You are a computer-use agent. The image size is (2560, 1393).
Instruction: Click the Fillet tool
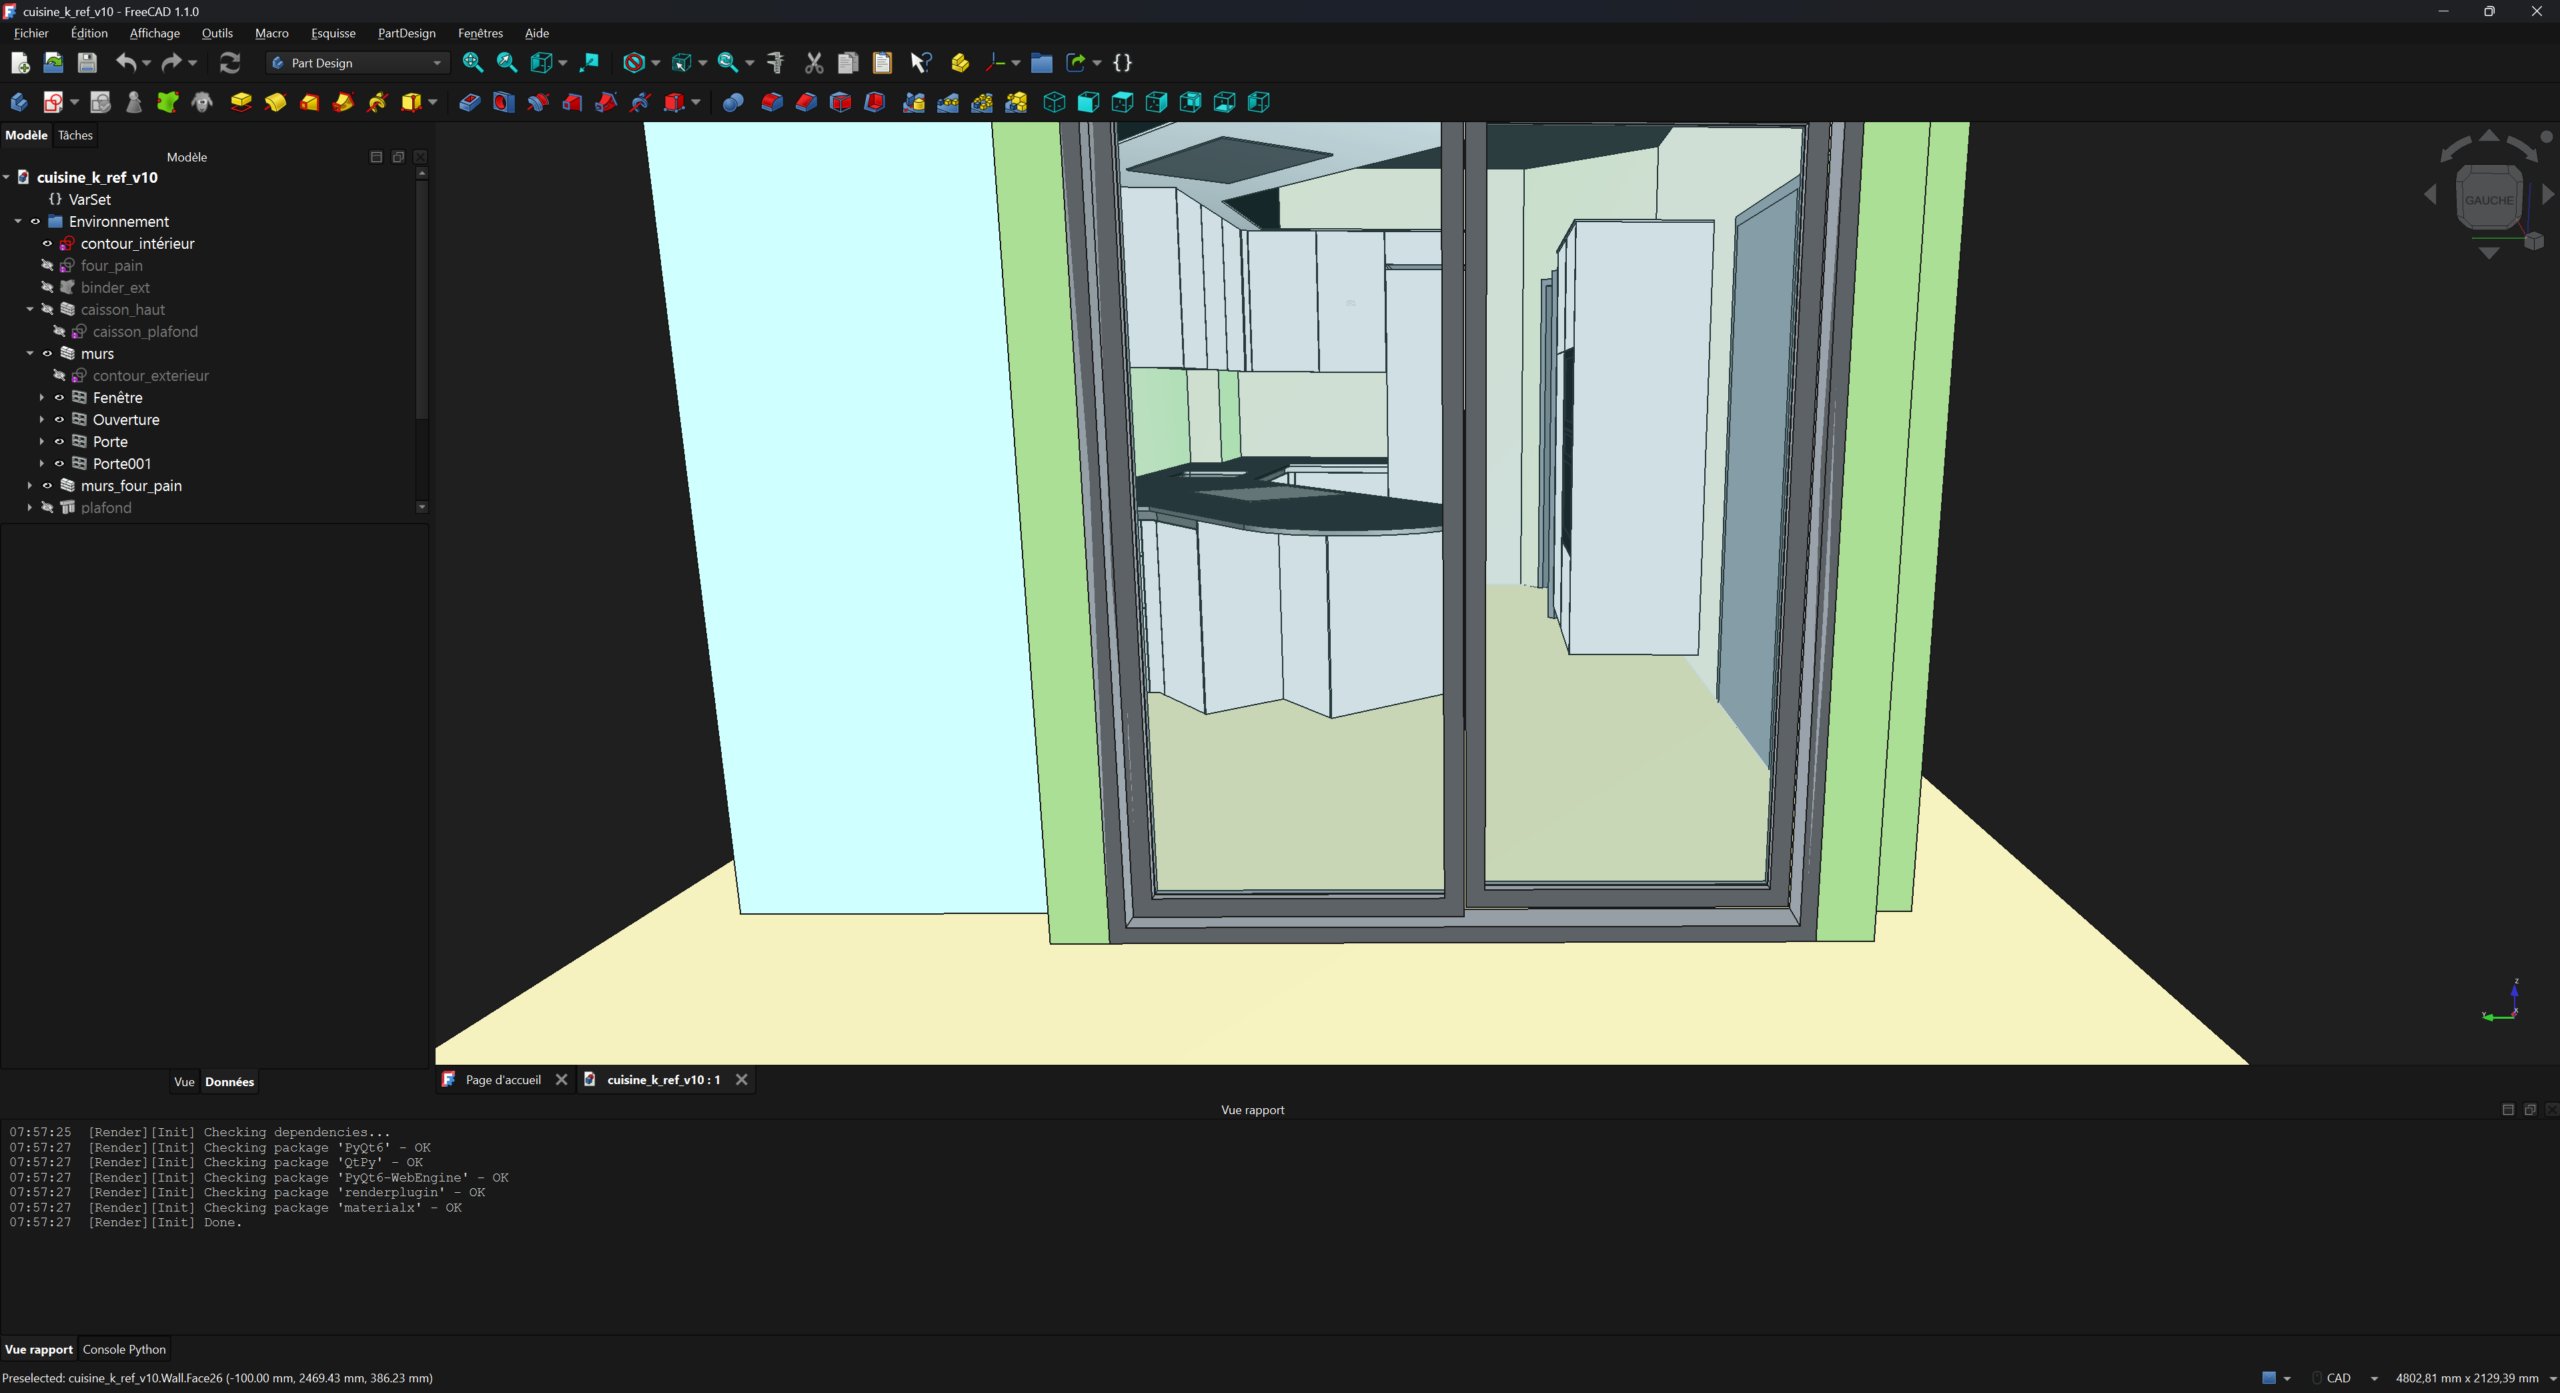772,102
